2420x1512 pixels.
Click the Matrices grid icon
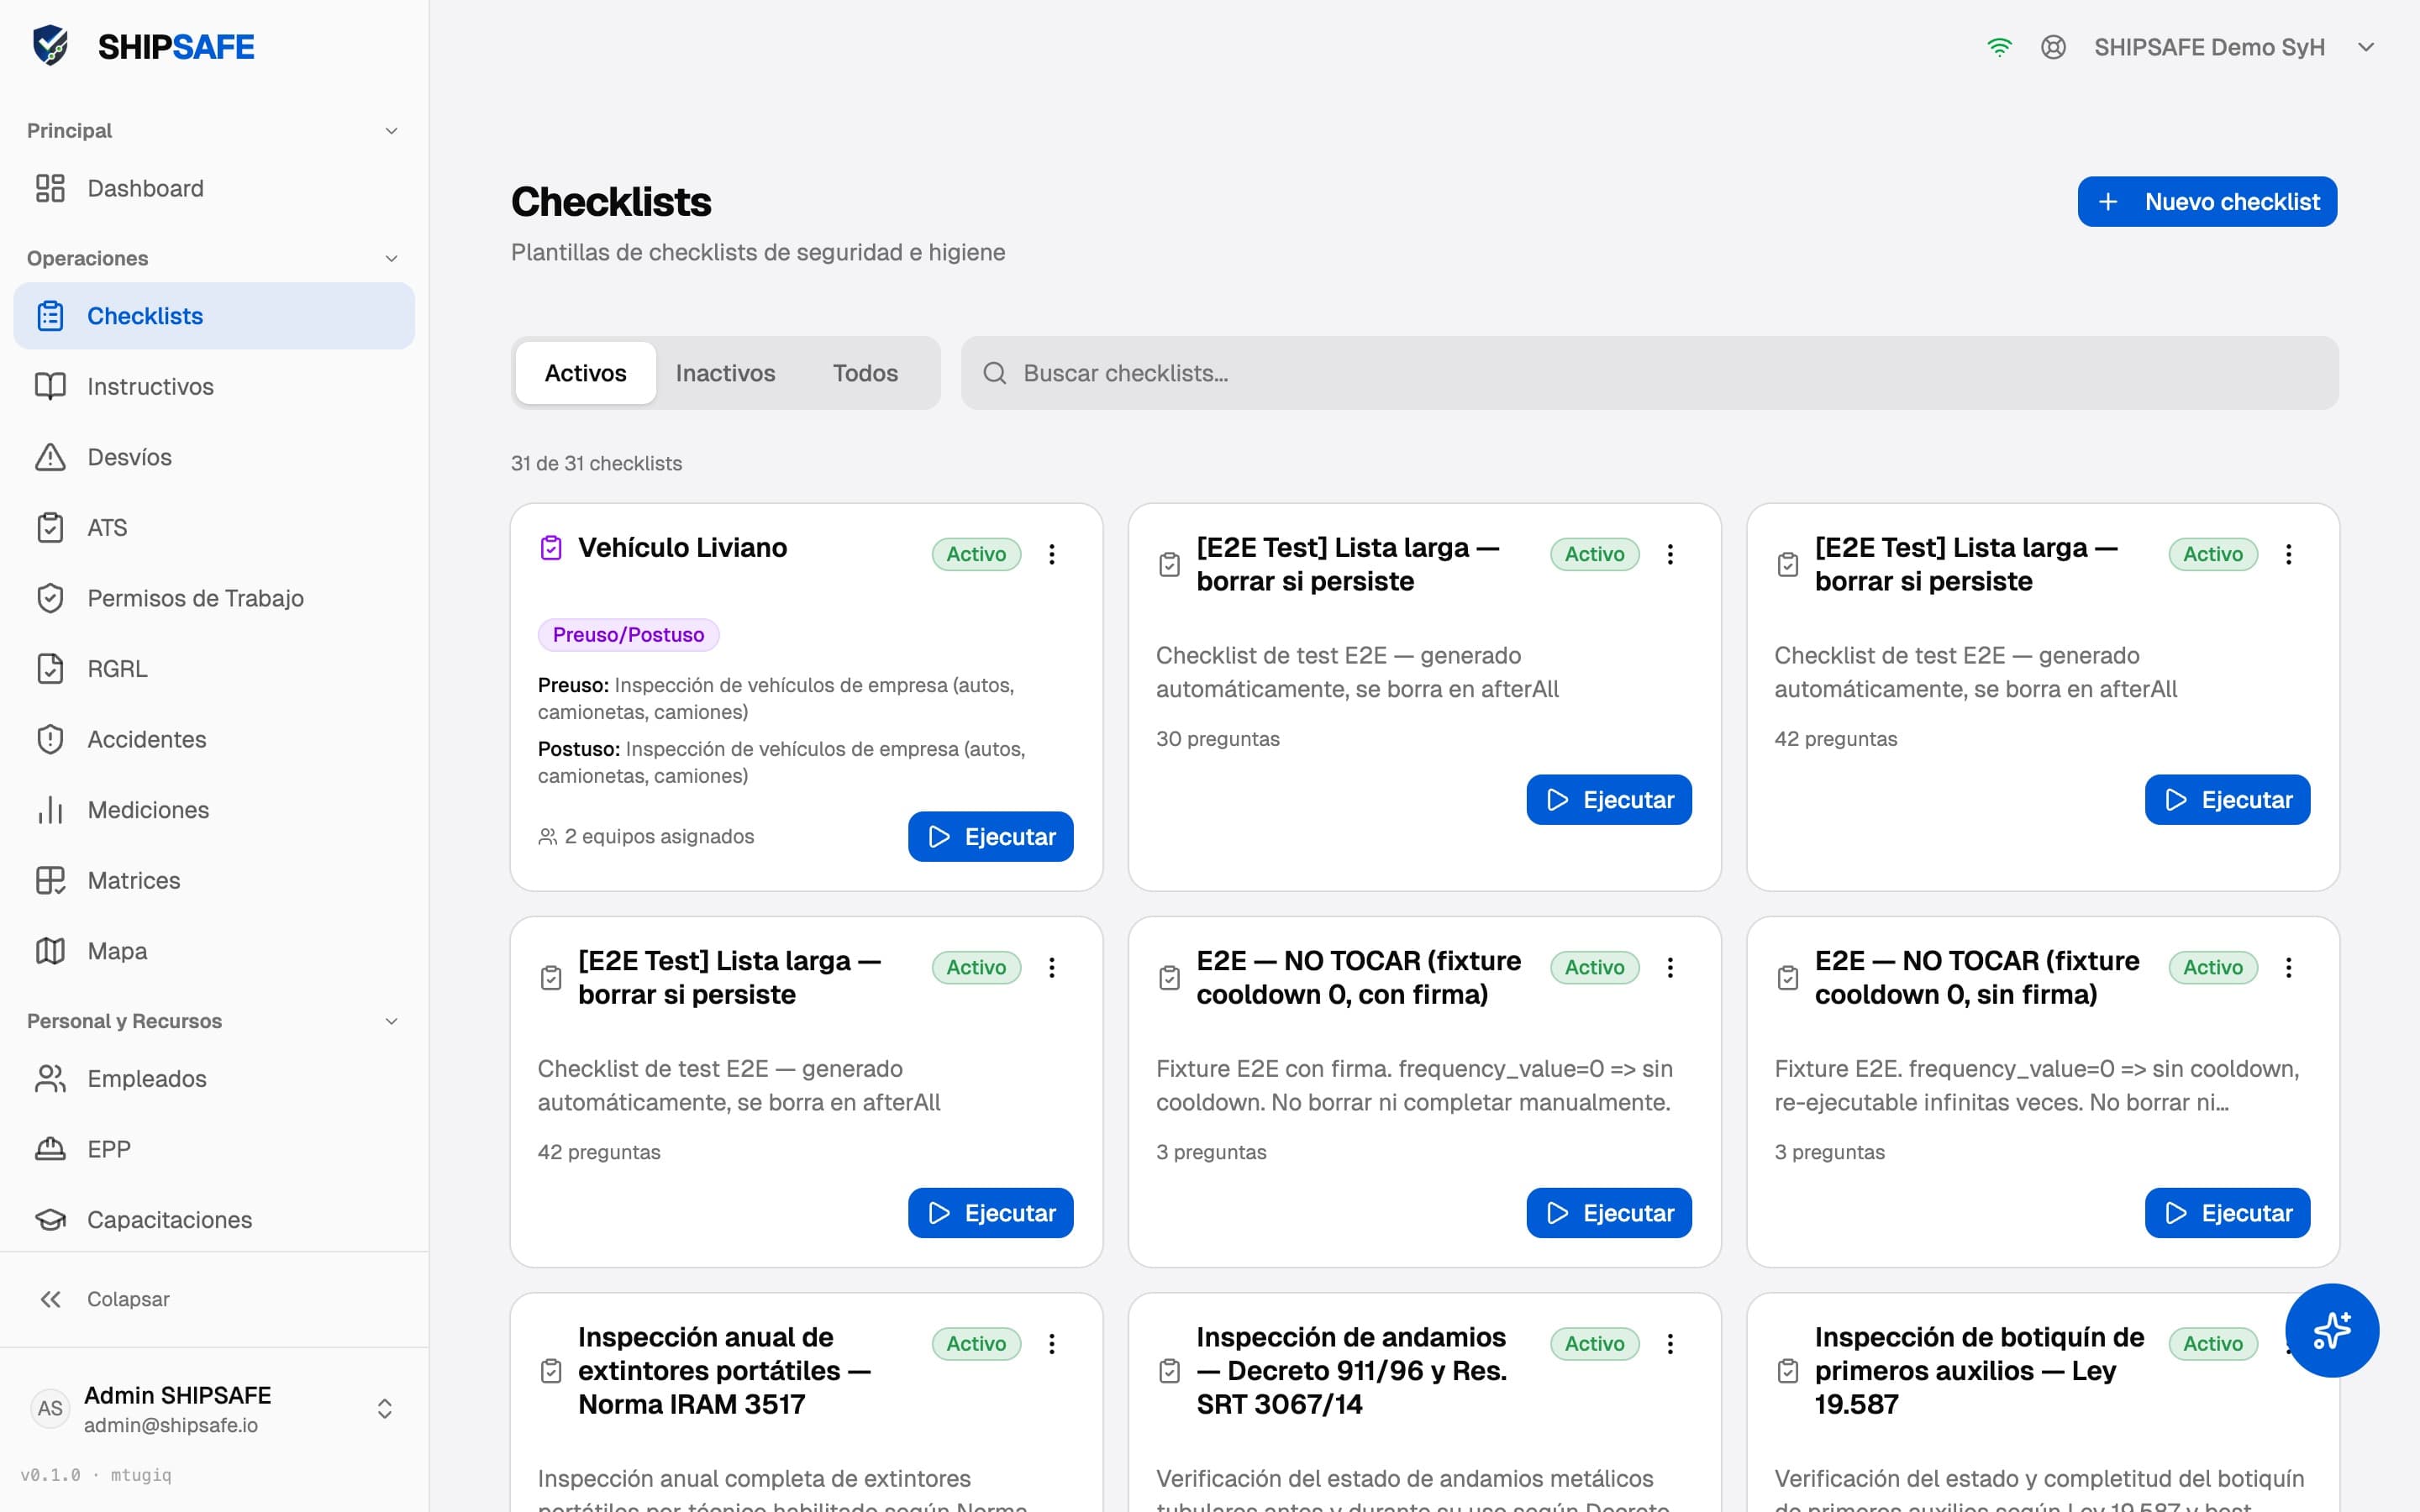coord(50,880)
